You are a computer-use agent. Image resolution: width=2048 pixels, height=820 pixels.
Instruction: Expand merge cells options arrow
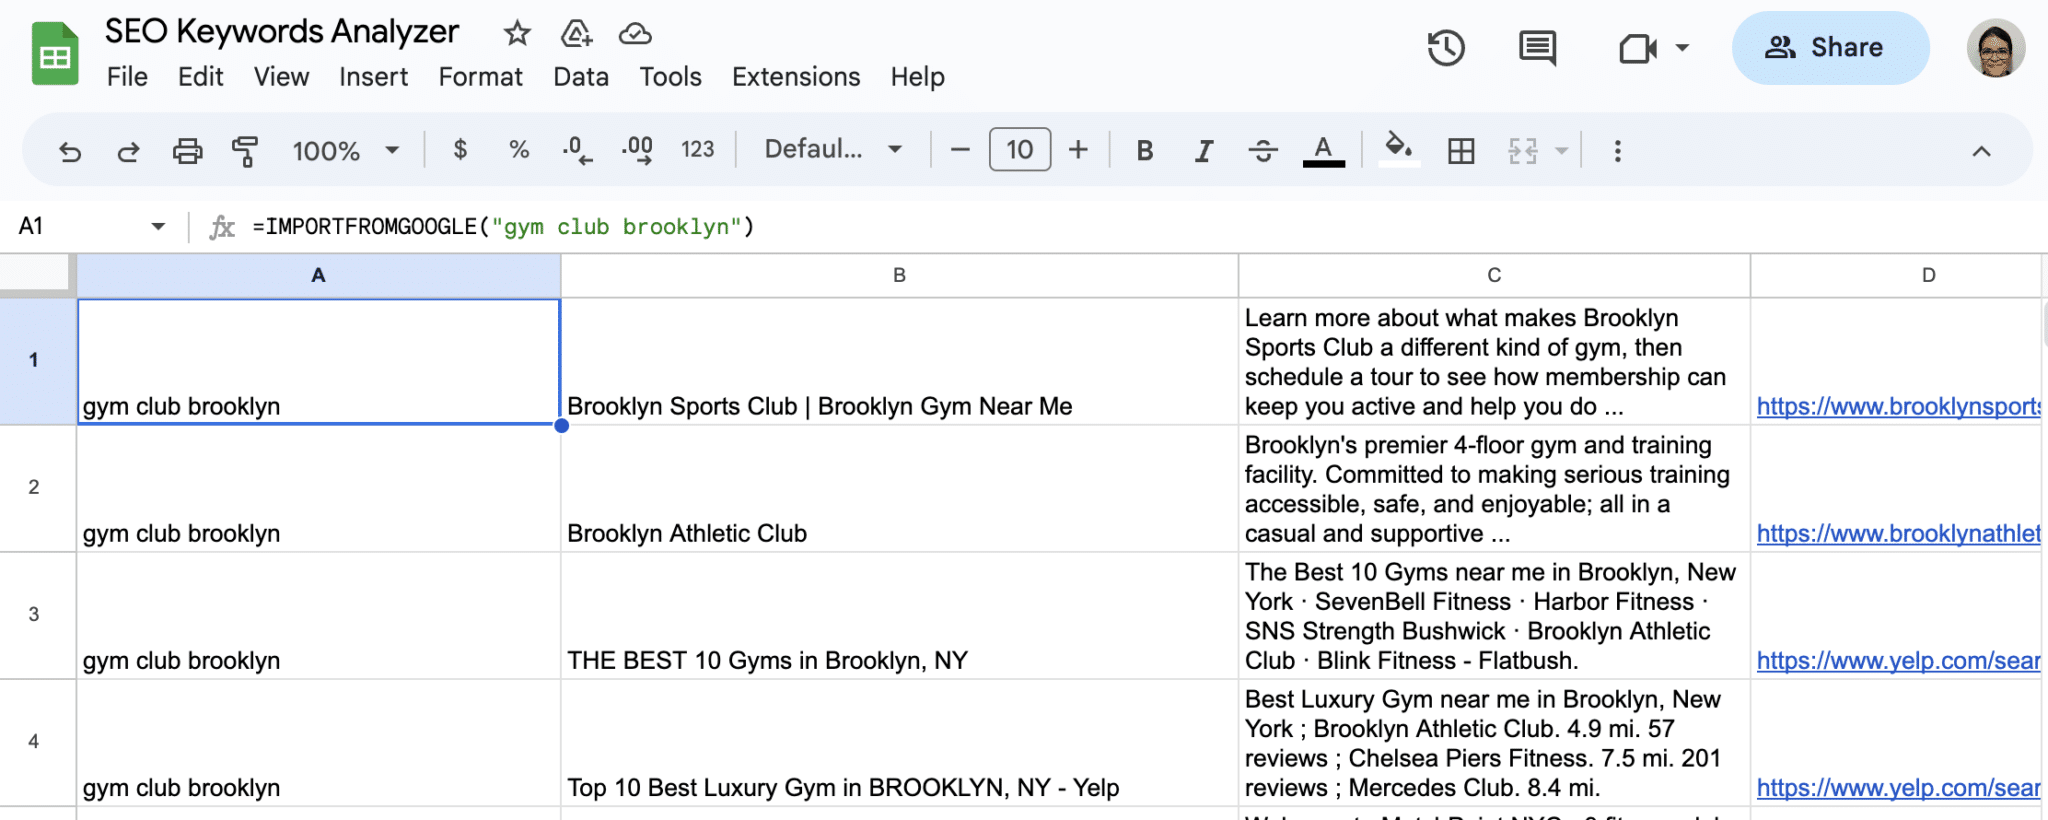click(x=1561, y=151)
